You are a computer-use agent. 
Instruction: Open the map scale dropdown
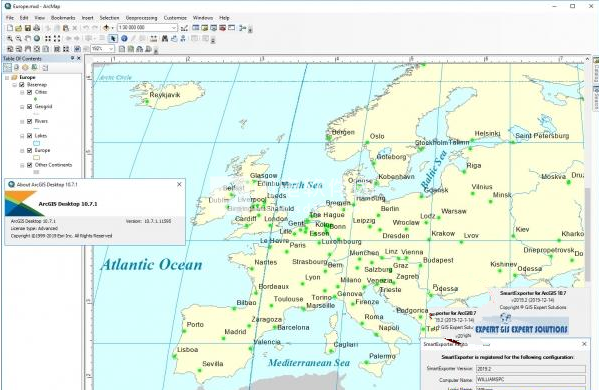pyautogui.click(x=174, y=28)
